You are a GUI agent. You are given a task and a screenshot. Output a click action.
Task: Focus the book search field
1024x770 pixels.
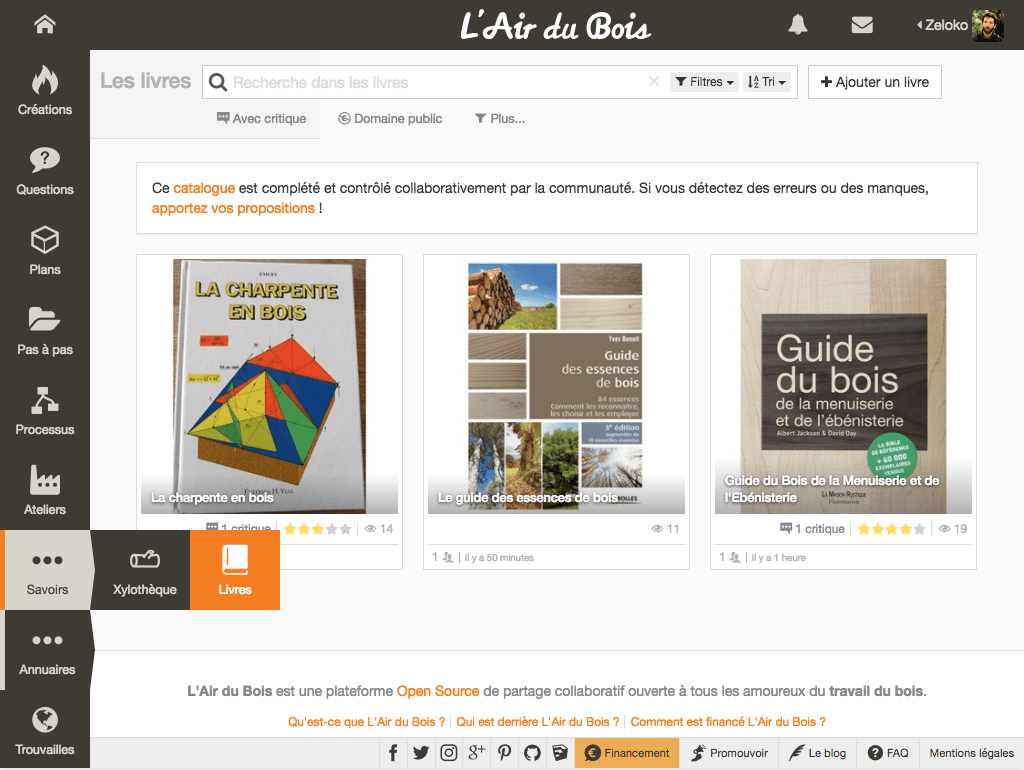(438, 82)
